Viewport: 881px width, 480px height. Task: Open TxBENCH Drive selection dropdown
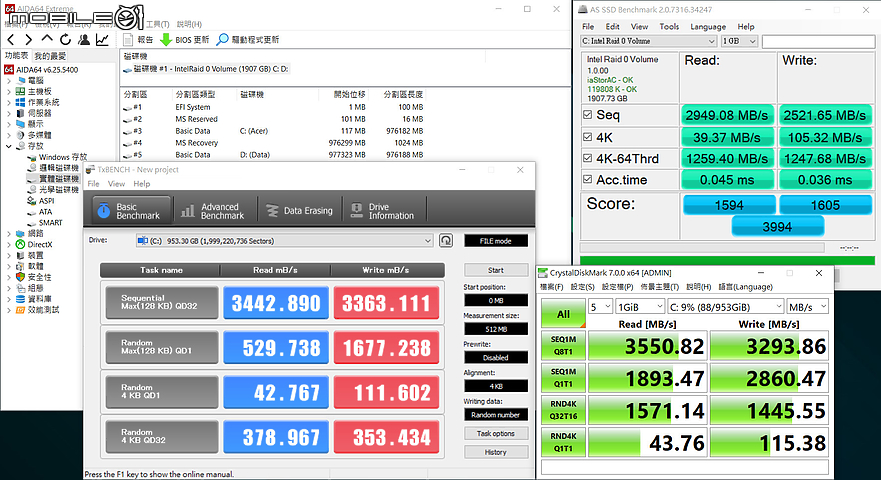coord(284,241)
